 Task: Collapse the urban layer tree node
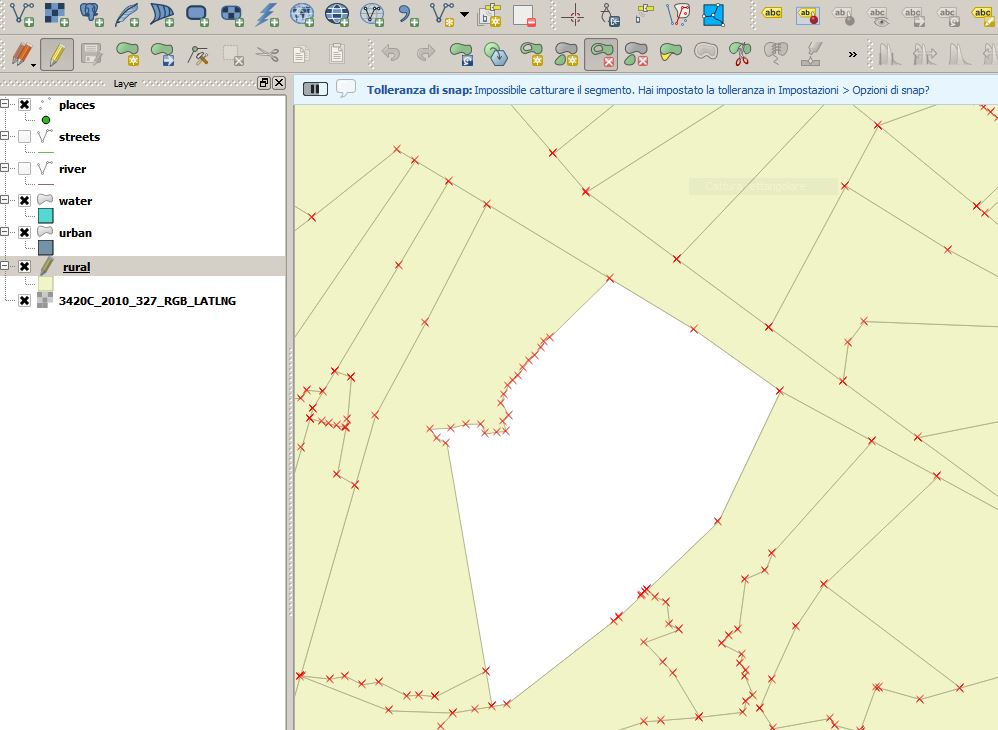pos(5,231)
